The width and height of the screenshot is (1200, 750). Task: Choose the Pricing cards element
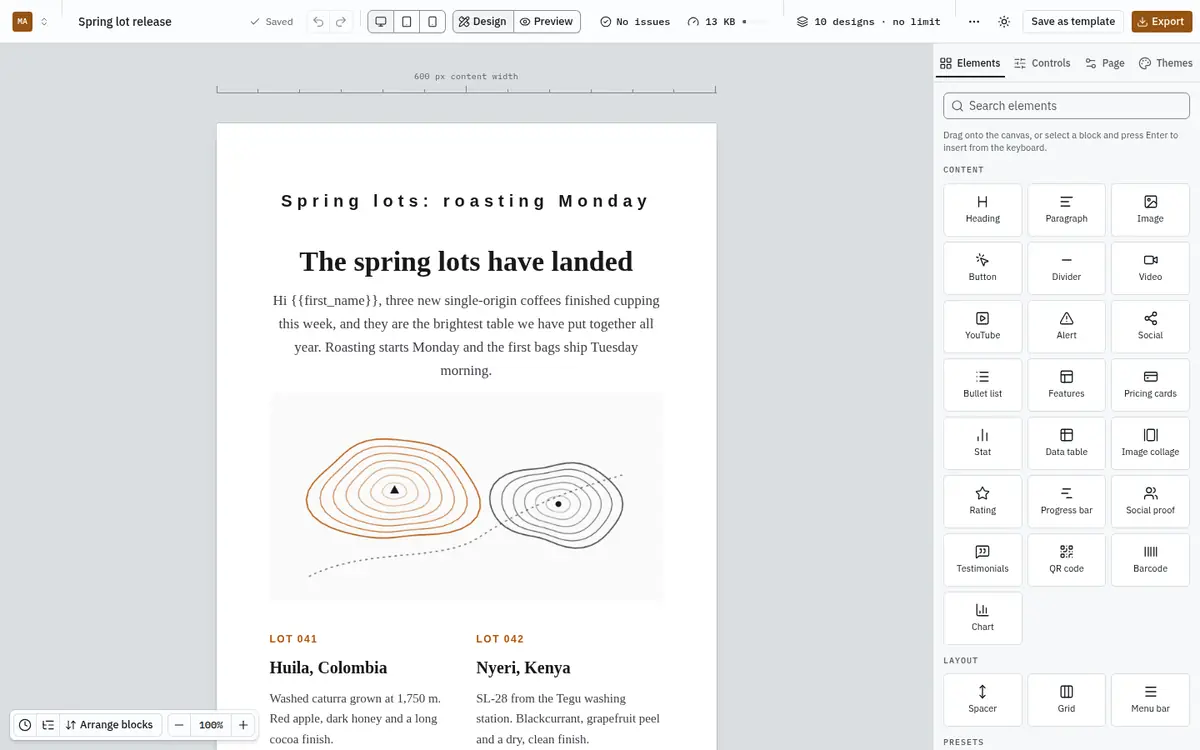click(1150, 384)
